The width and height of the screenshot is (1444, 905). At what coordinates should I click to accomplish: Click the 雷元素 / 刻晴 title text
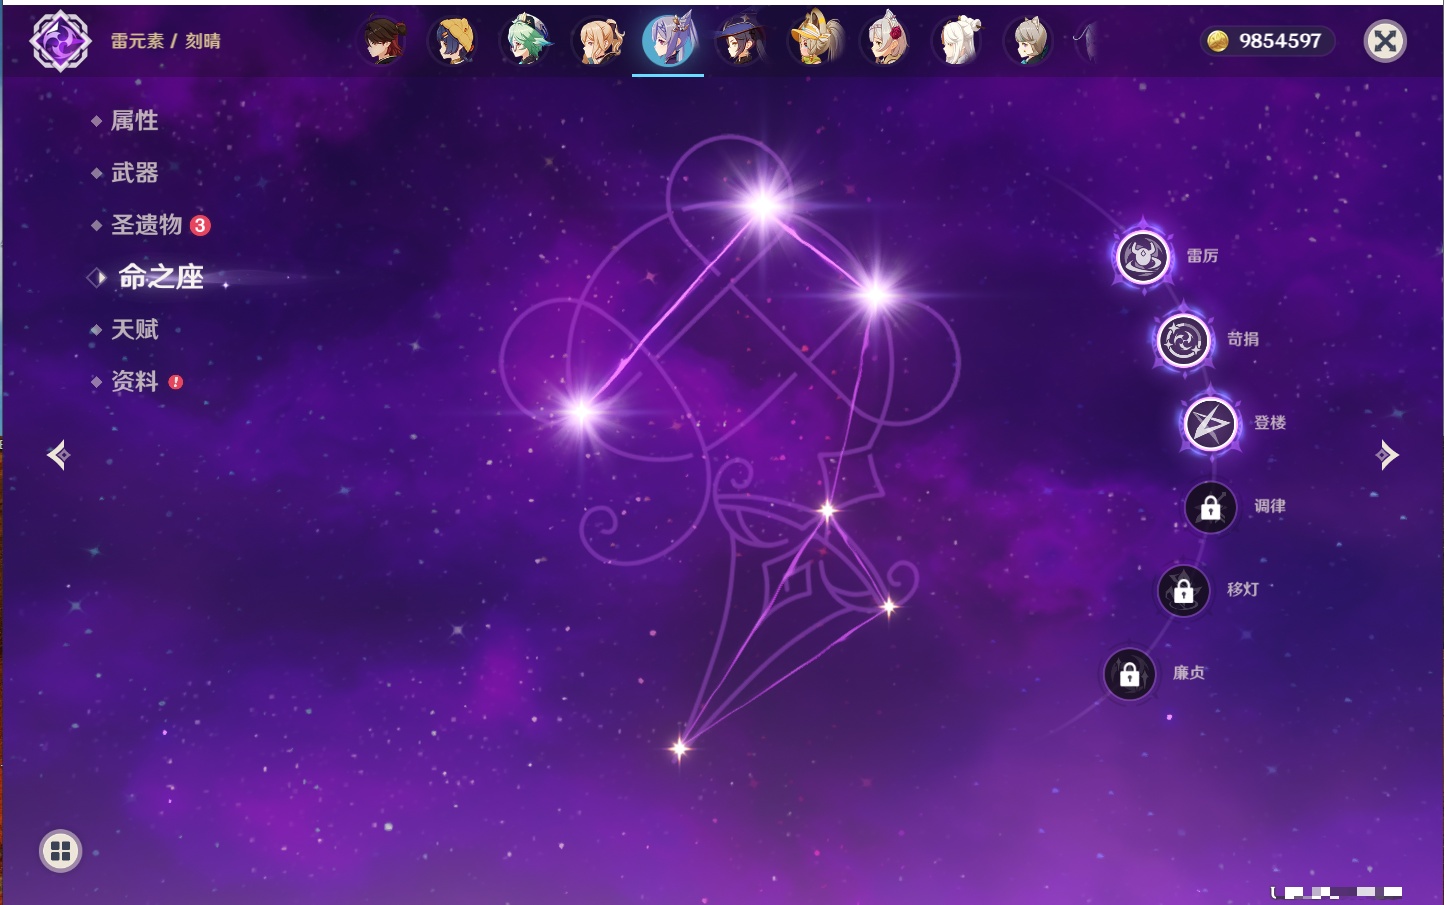click(166, 41)
